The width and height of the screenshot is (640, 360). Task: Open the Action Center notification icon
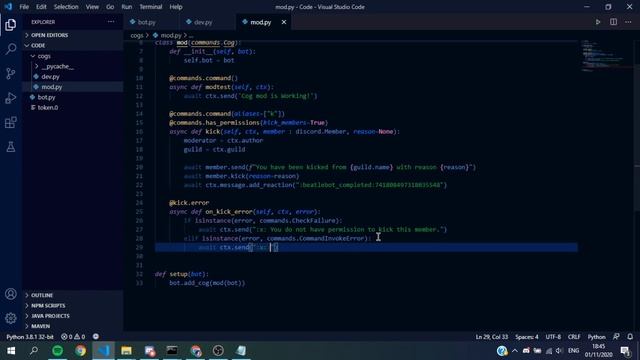pyautogui.click(x=625, y=351)
